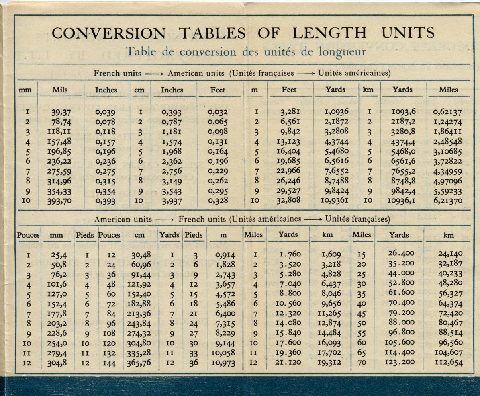Select the 'Pouces' header in the first bottom-table column
Viewport: 480px width, 396px height.
(x=28, y=235)
